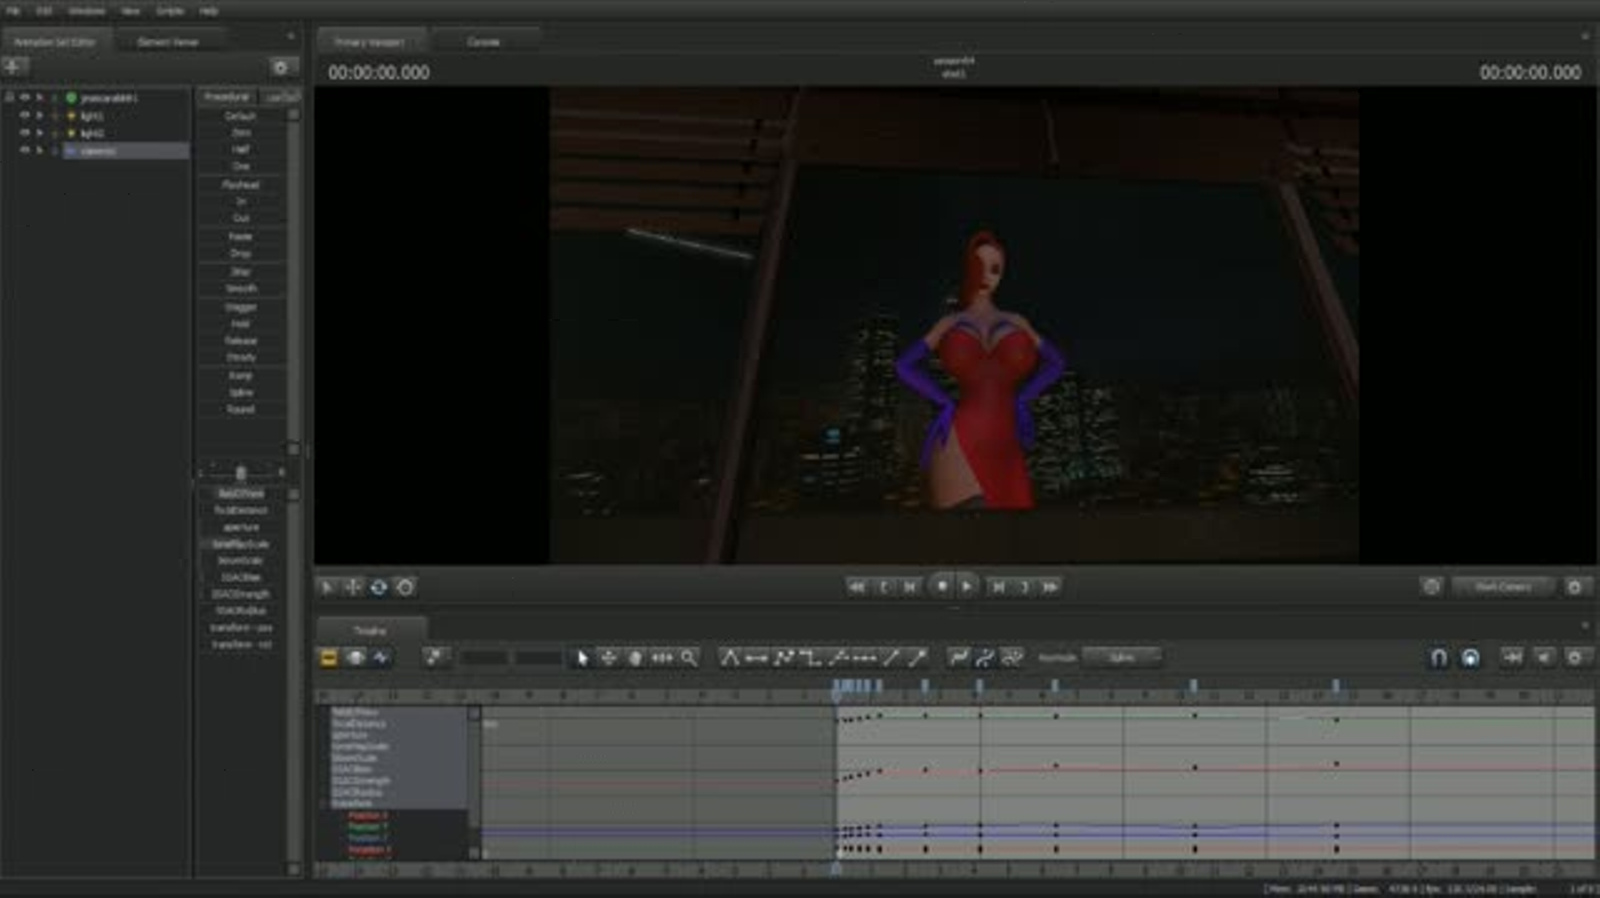
Task: Apply the Smooth procedural preset
Action: (240, 289)
